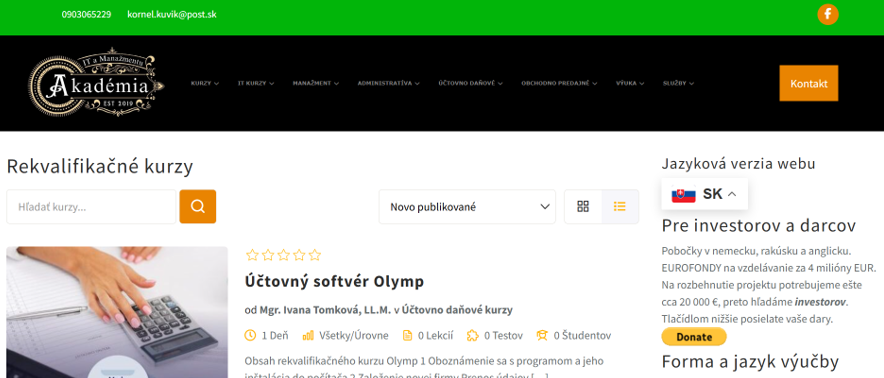Open the Facebook page icon
The width and height of the screenshot is (884, 378).
828,14
